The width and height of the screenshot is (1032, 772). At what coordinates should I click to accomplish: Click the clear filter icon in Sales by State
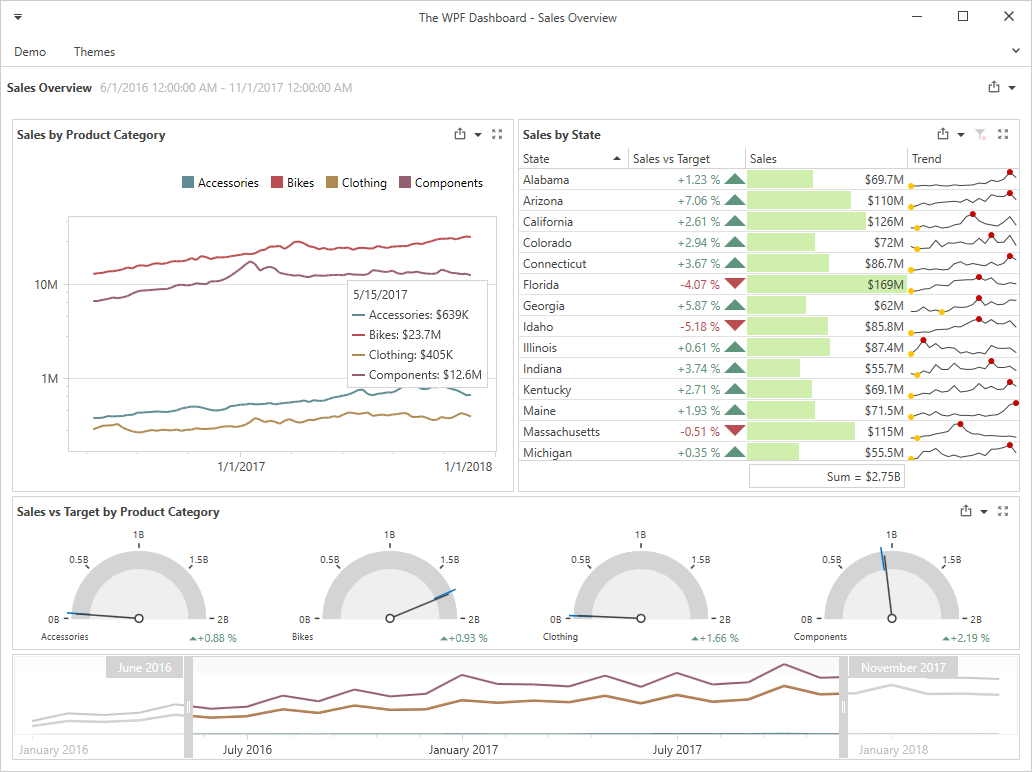coord(981,134)
